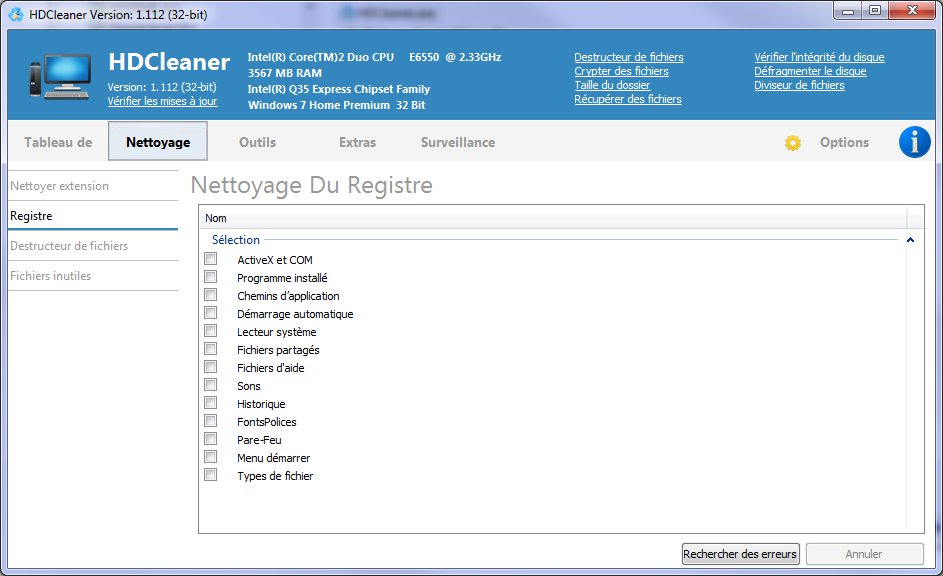
Task: Check Chemins d'application option
Action: [210, 295]
